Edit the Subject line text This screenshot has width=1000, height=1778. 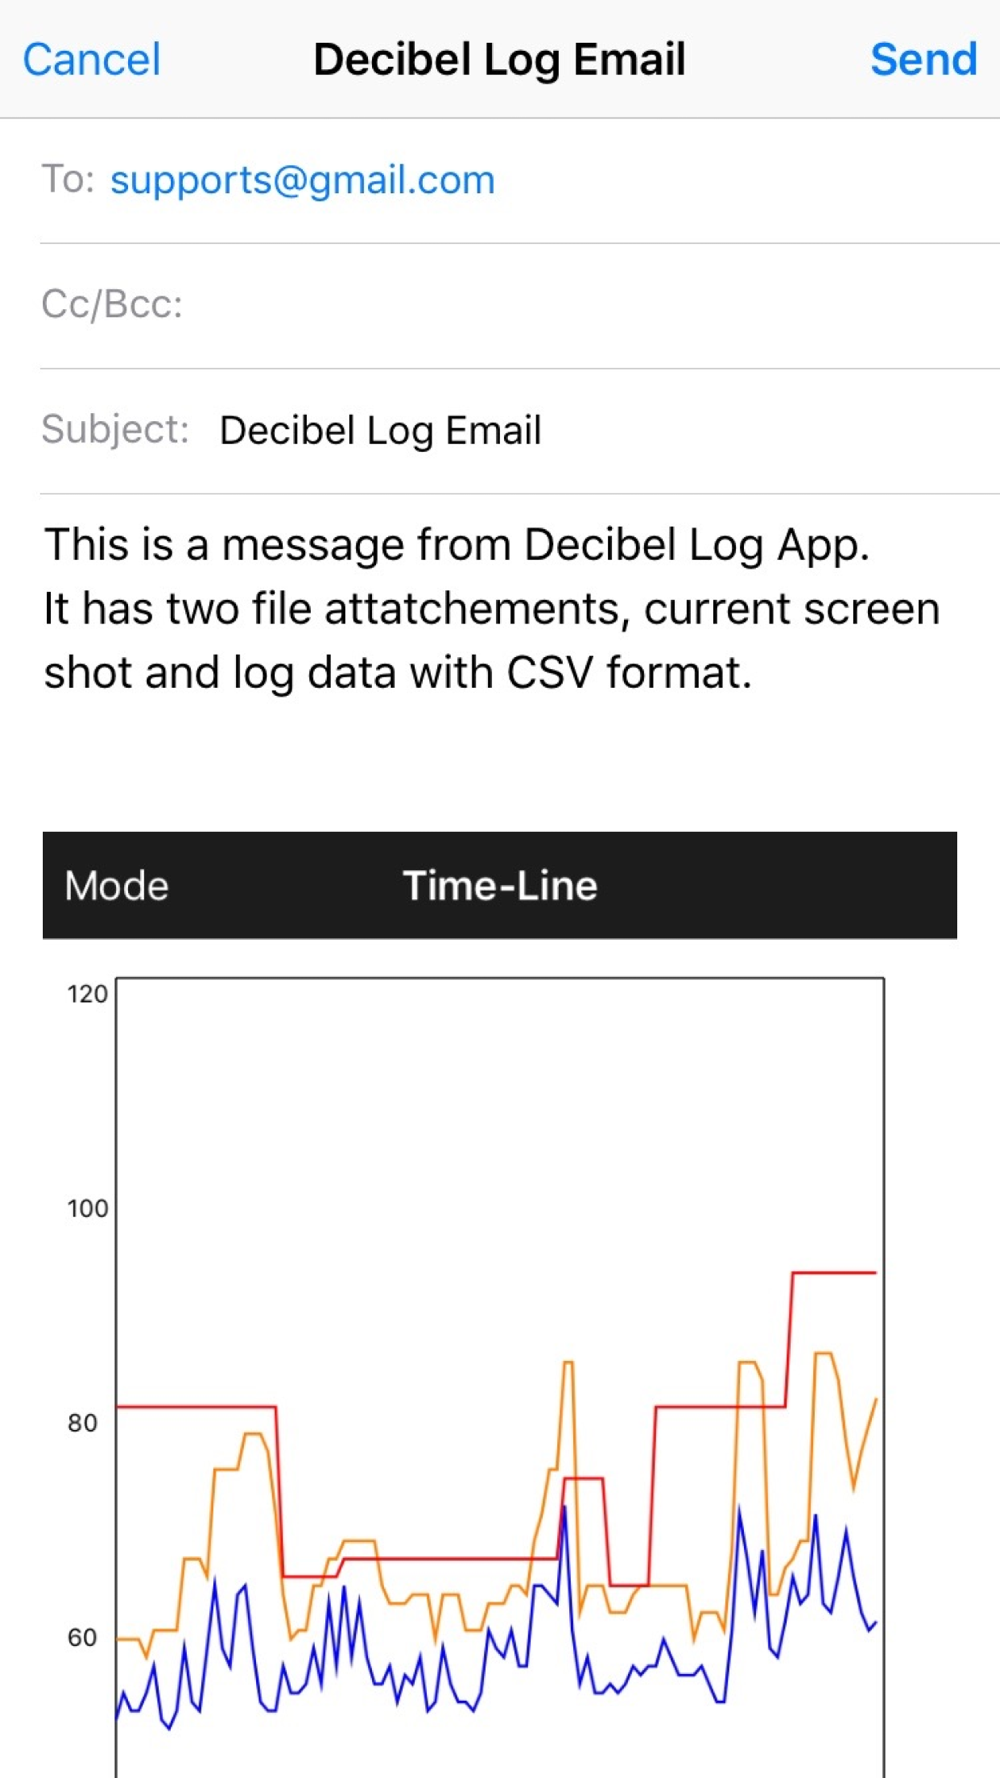[x=380, y=431]
